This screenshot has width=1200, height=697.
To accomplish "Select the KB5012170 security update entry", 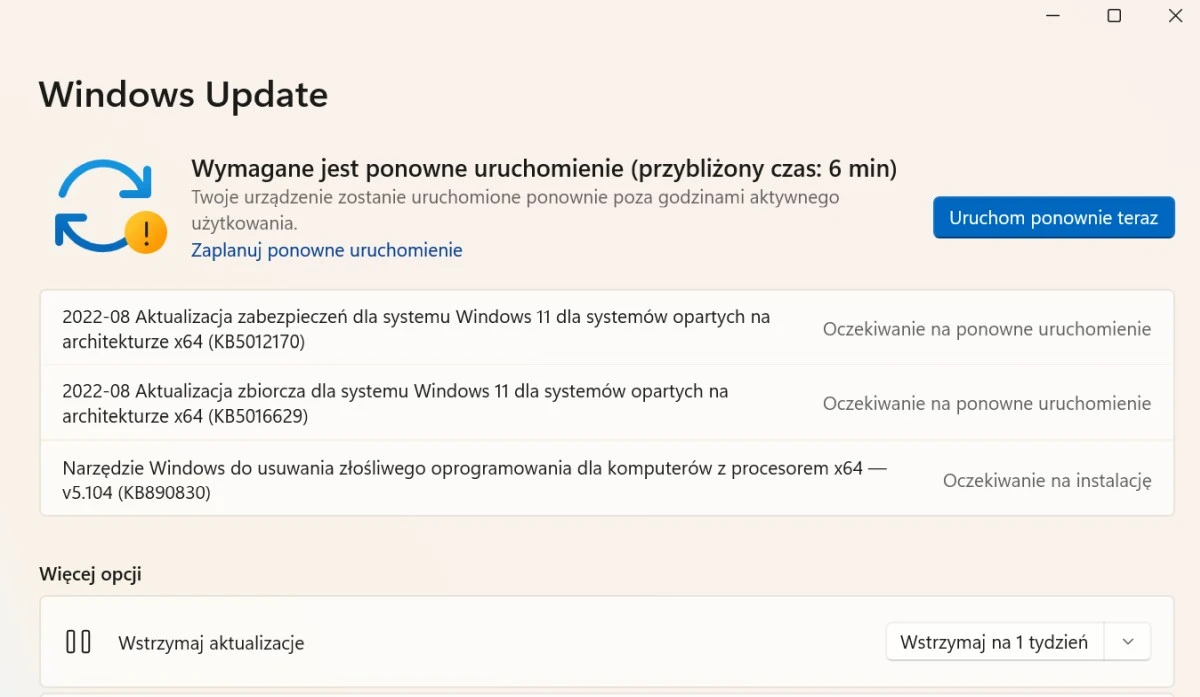I will coord(415,328).
